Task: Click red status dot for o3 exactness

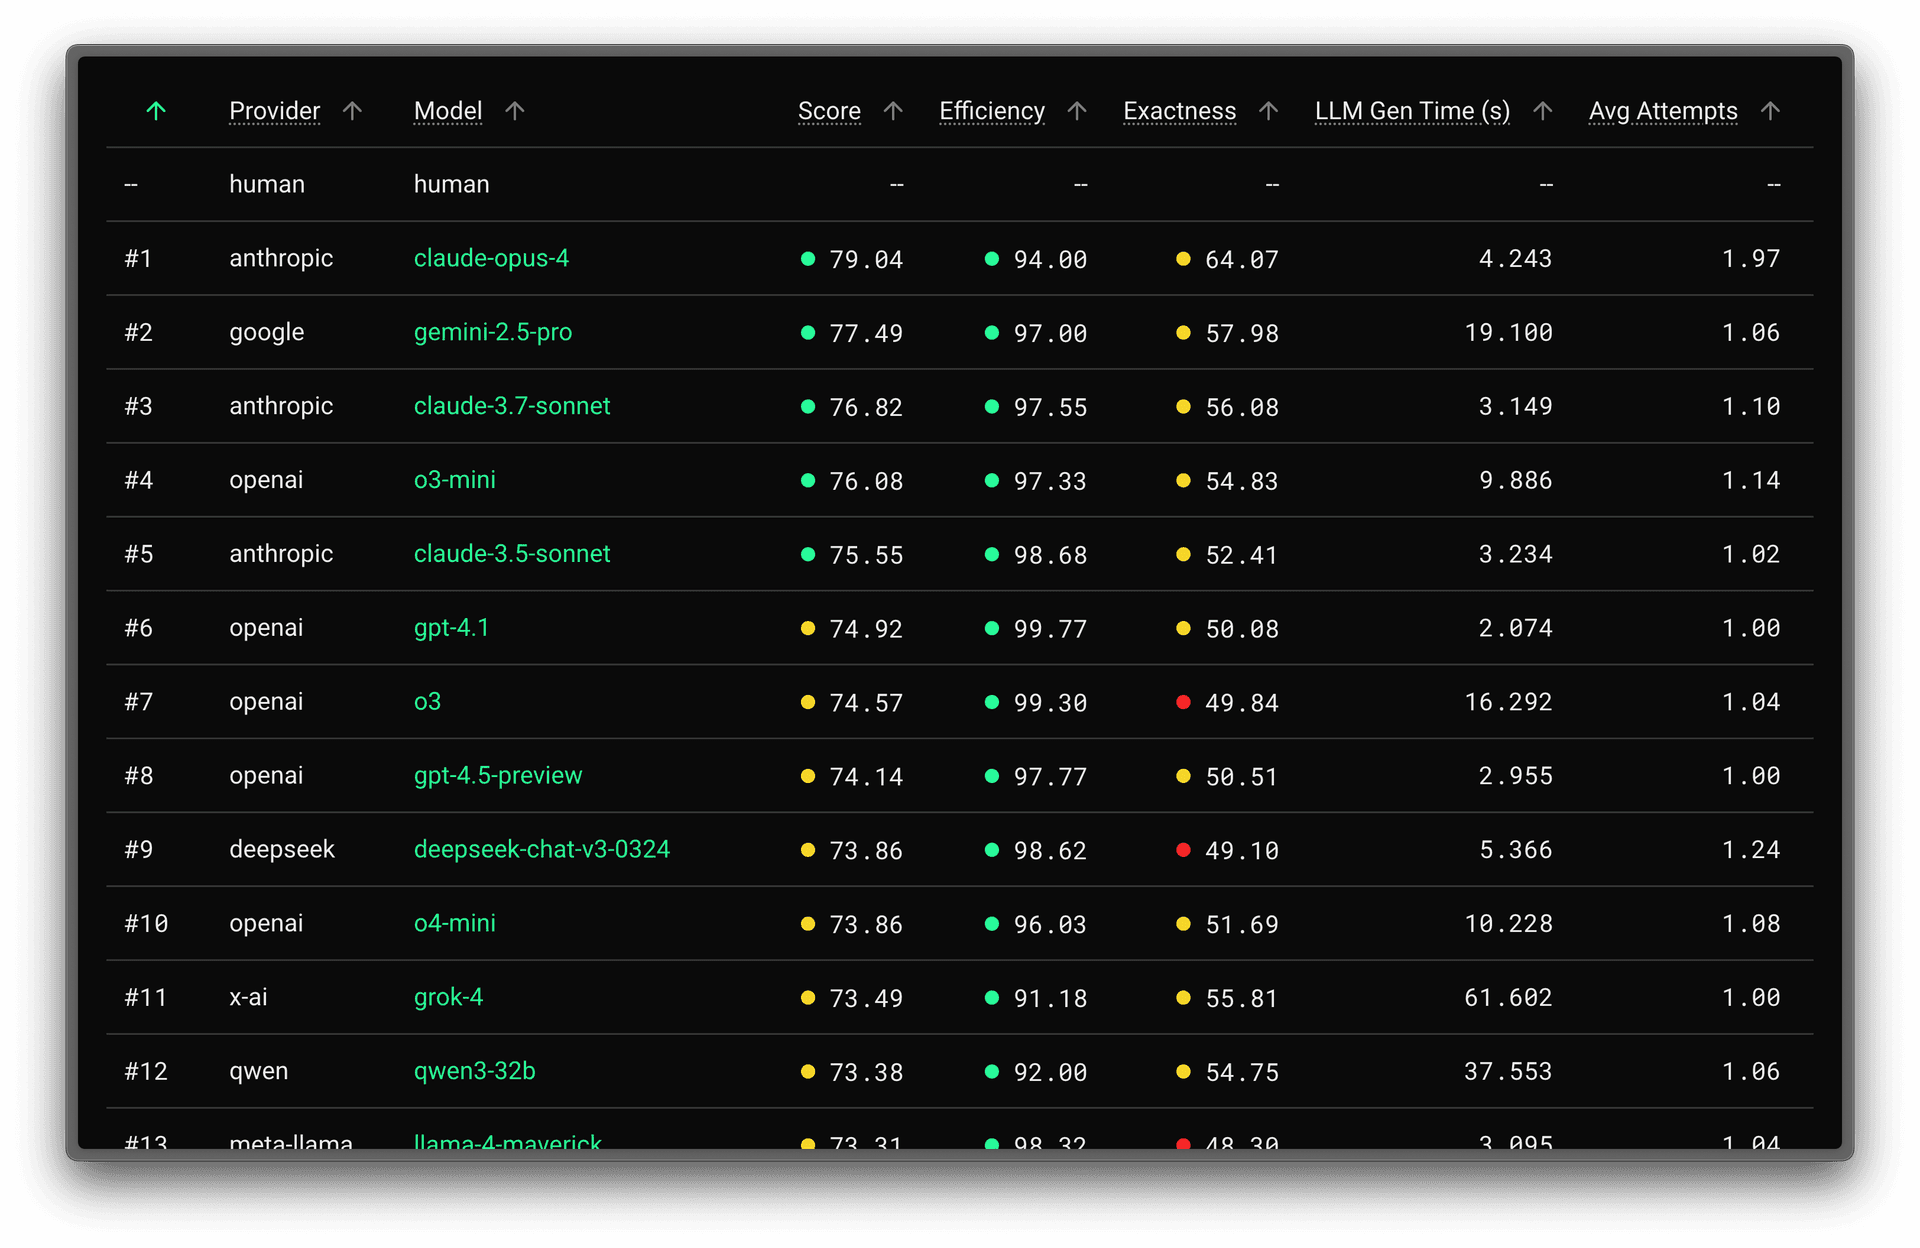Action: pos(1183,702)
